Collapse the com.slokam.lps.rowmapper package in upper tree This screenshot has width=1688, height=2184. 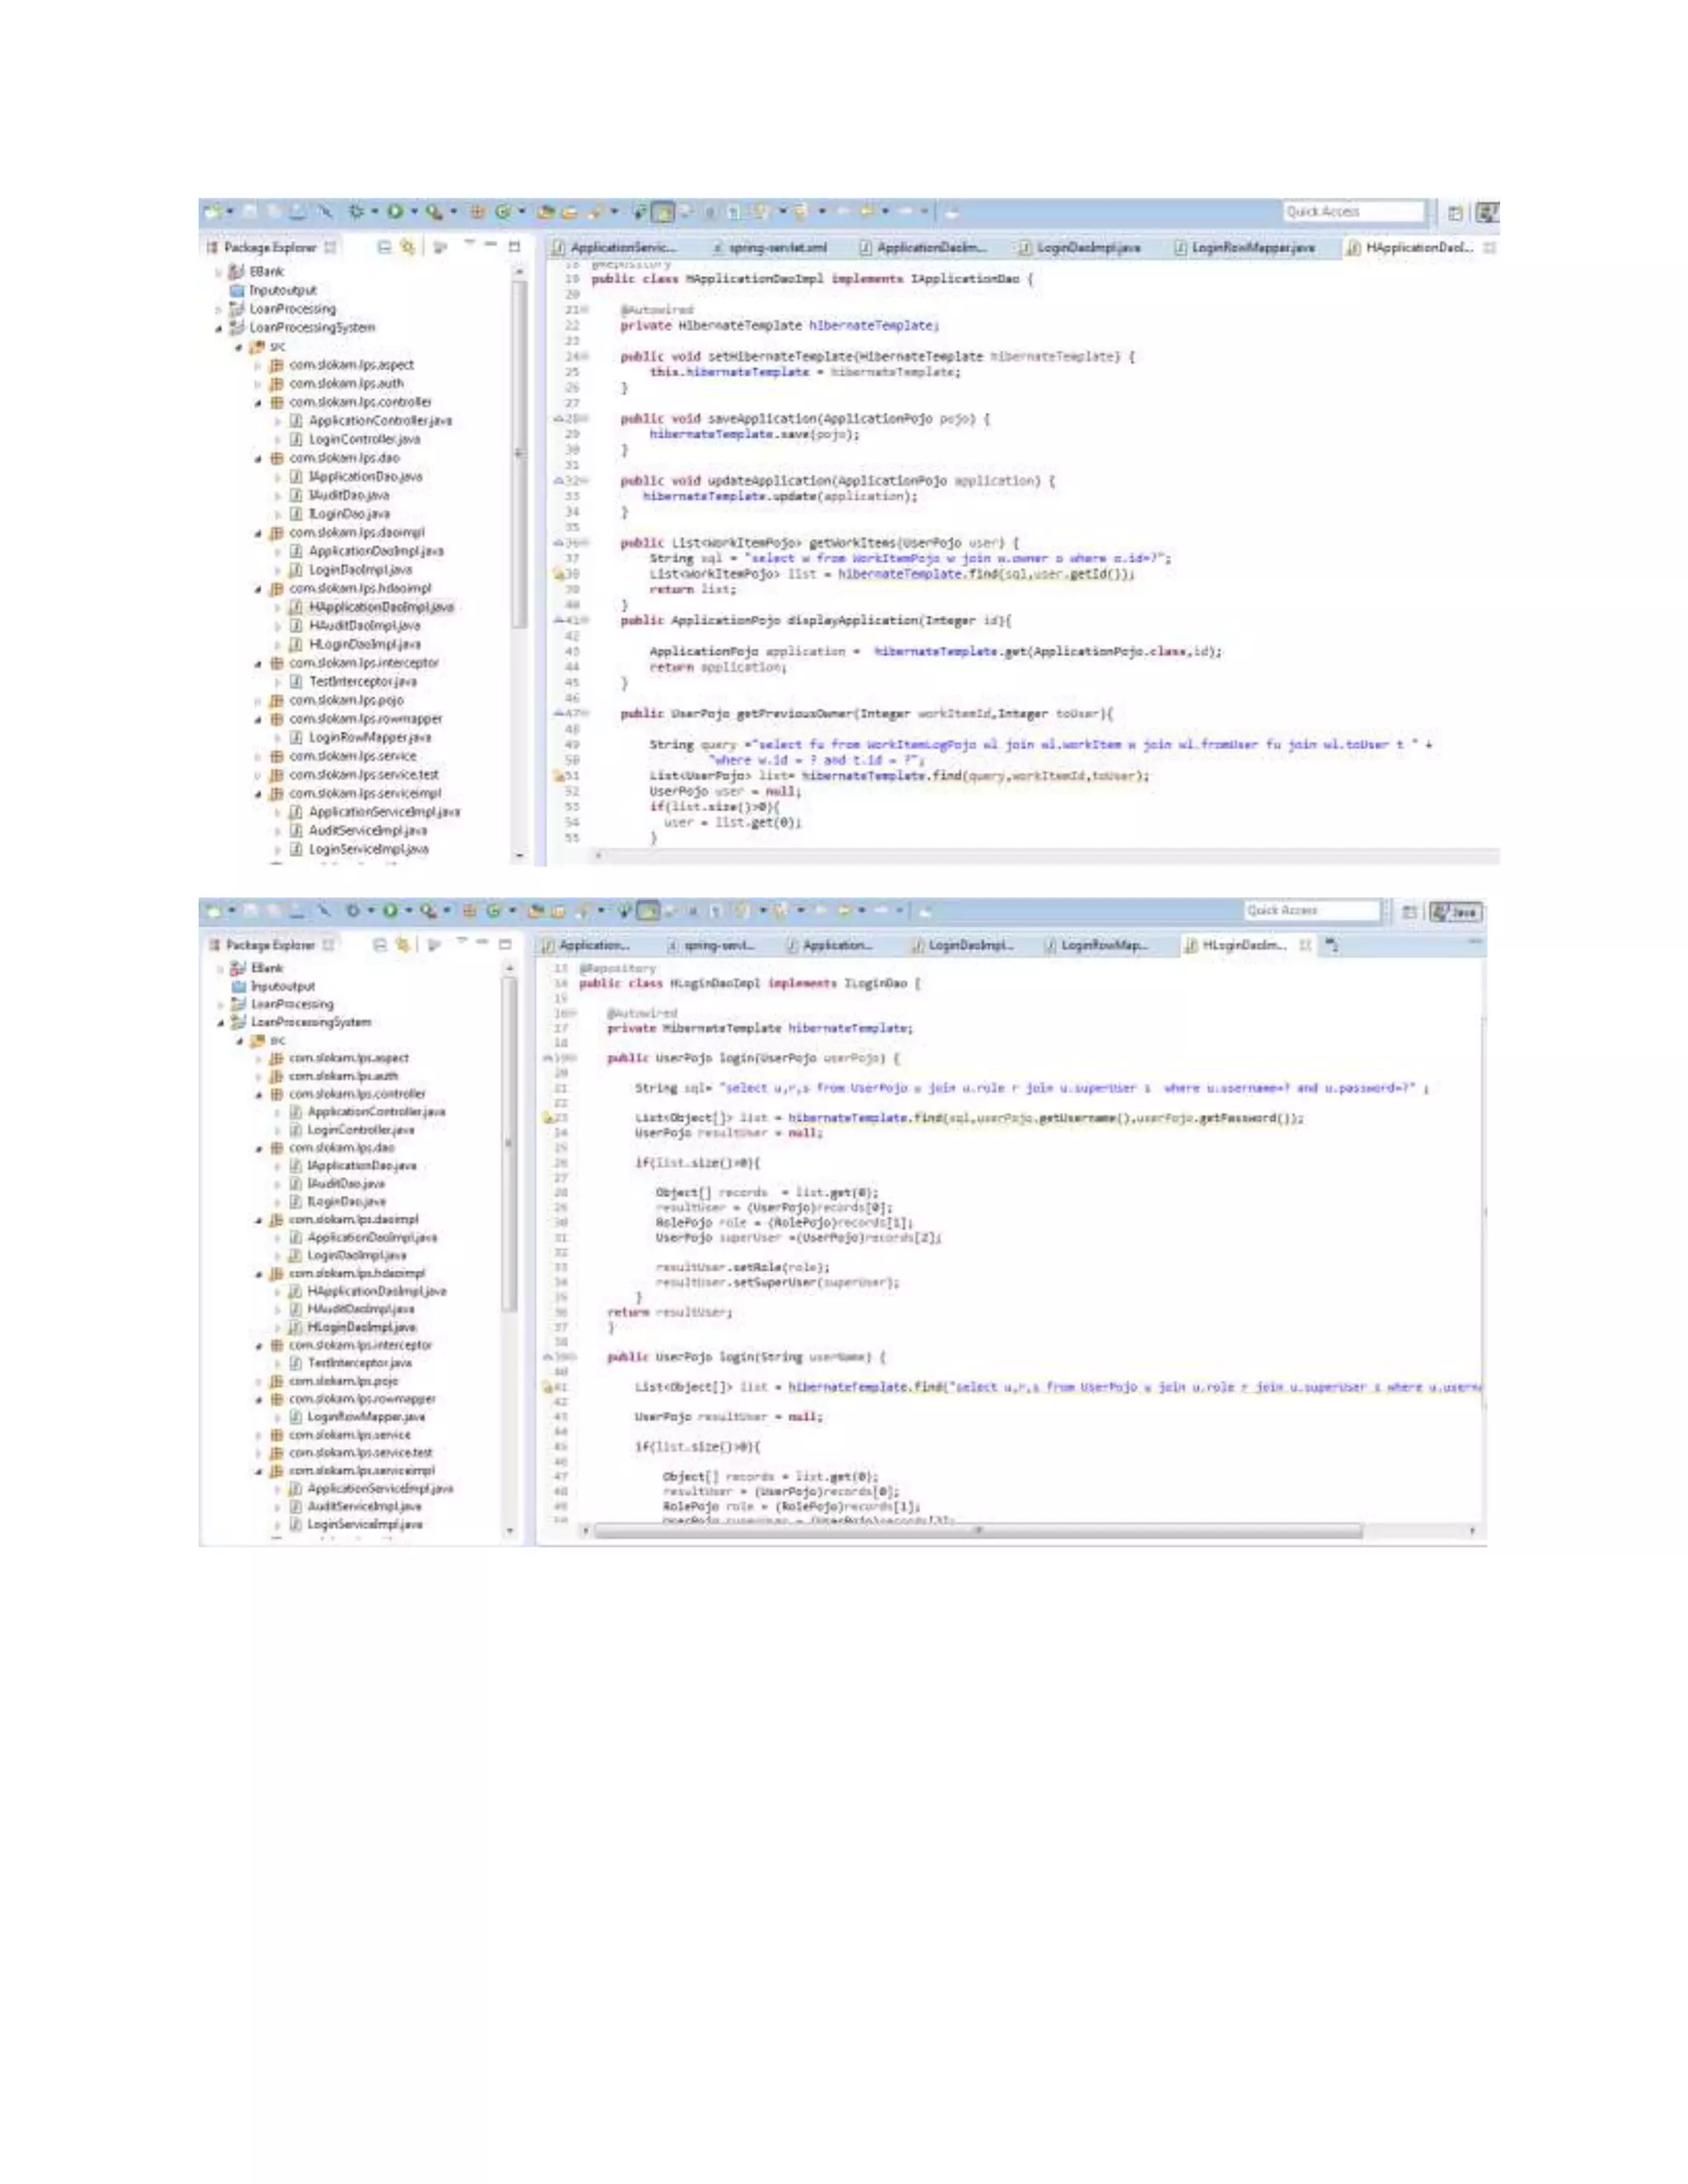[x=258, y=719]
